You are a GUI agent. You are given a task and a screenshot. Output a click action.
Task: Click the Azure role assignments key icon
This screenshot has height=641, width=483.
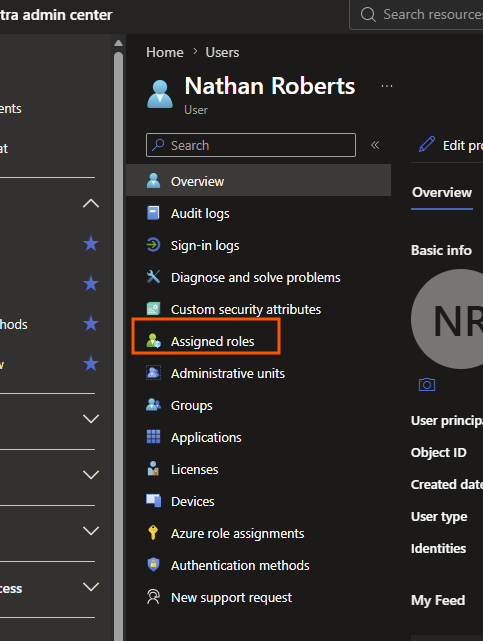coord(153,533)
